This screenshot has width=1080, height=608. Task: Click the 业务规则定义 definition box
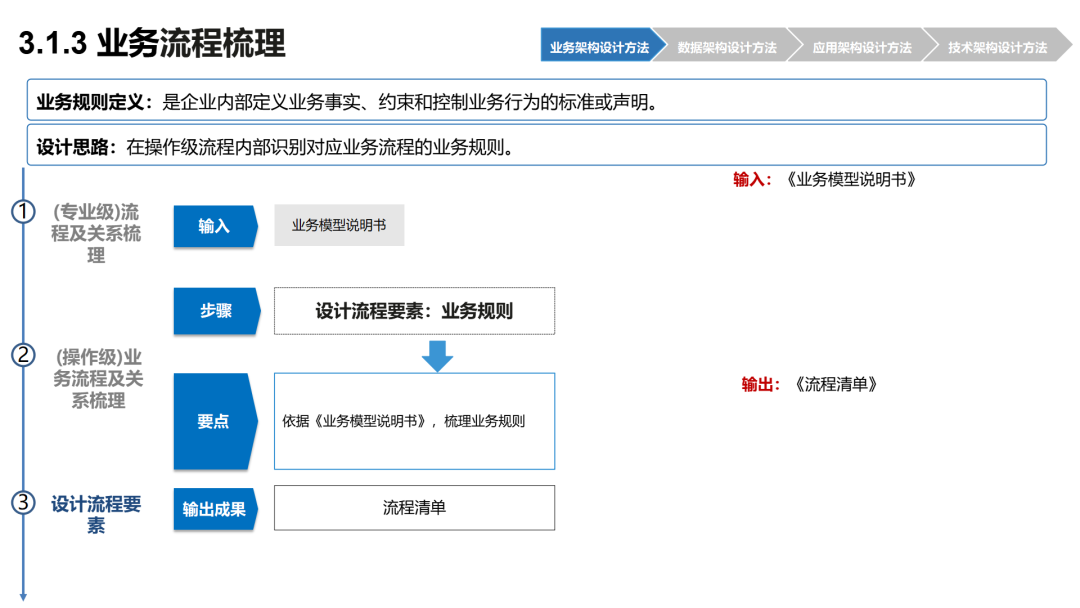[537, 100]
